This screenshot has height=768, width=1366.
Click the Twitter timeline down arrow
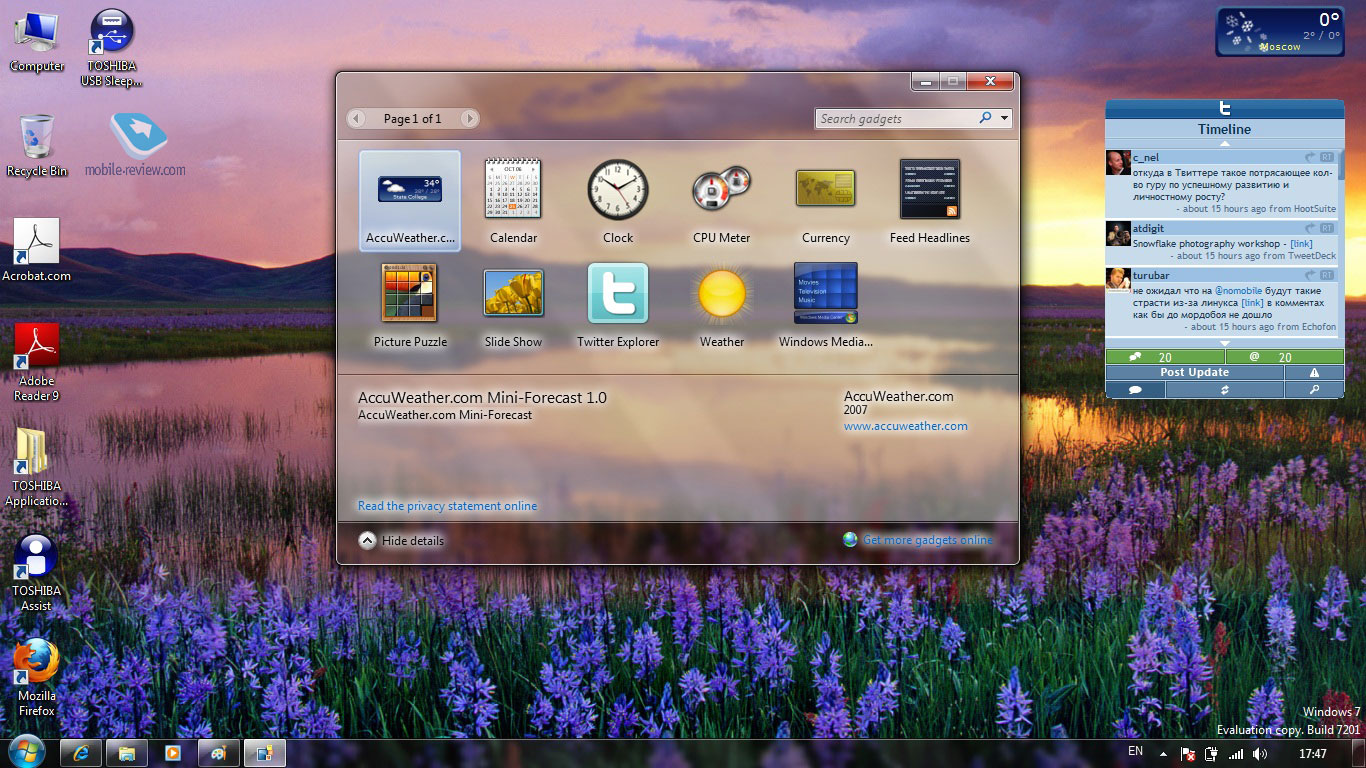click(1224, 344)
